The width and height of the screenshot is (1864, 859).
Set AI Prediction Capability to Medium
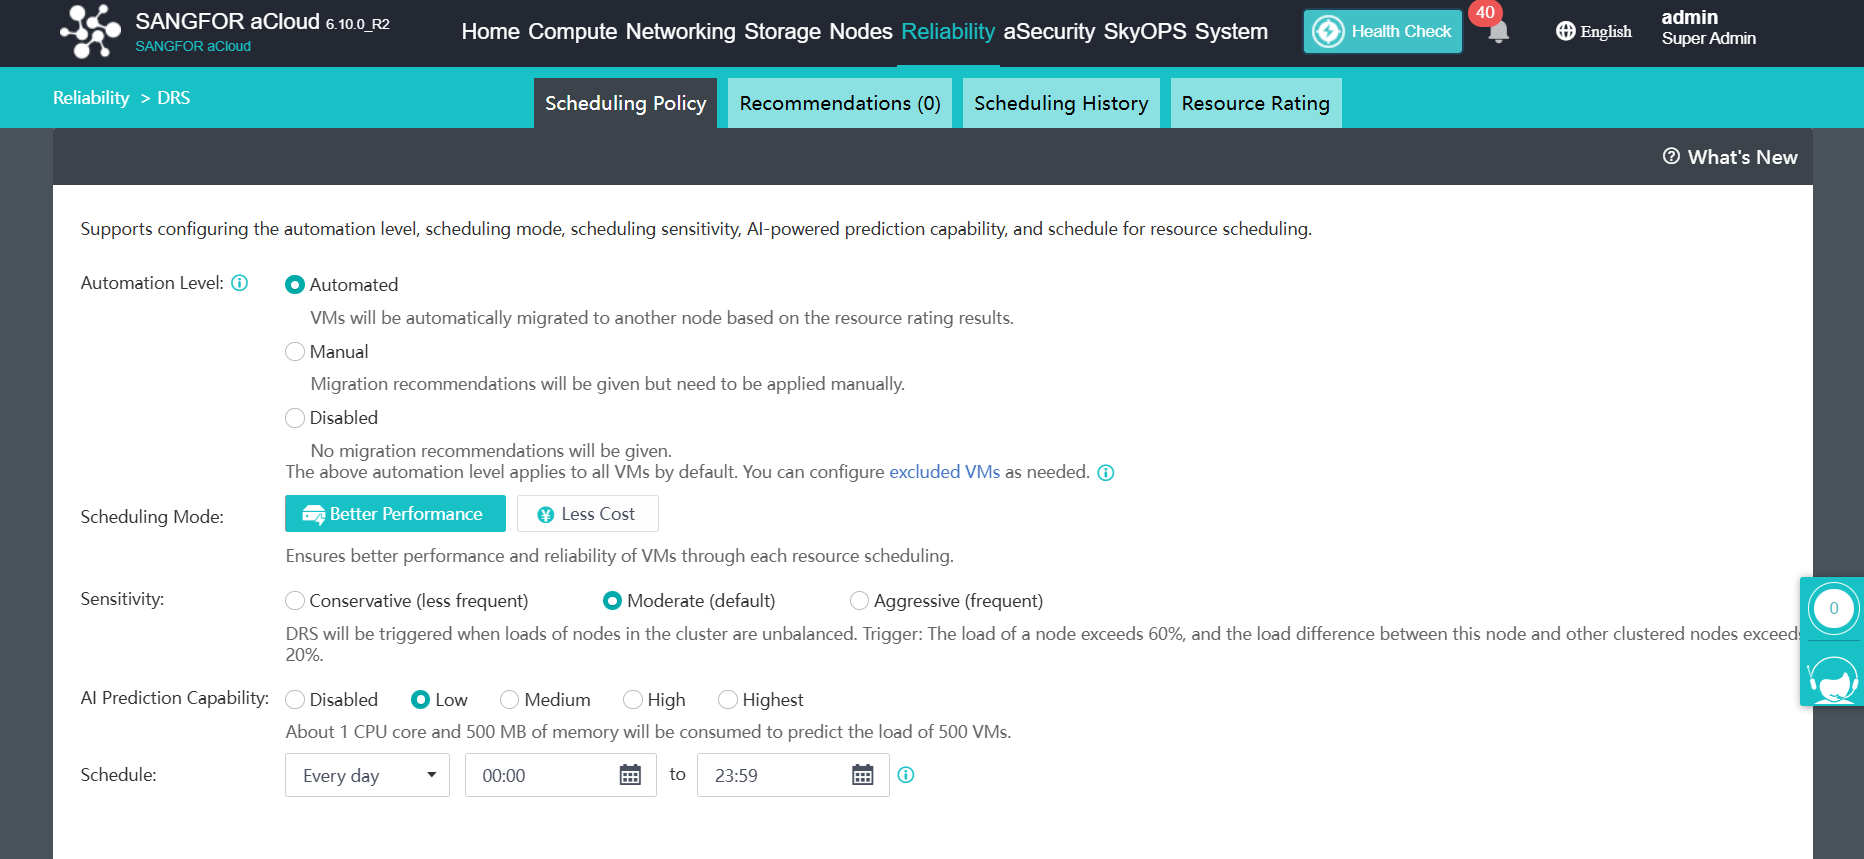[x=510, y=700]
